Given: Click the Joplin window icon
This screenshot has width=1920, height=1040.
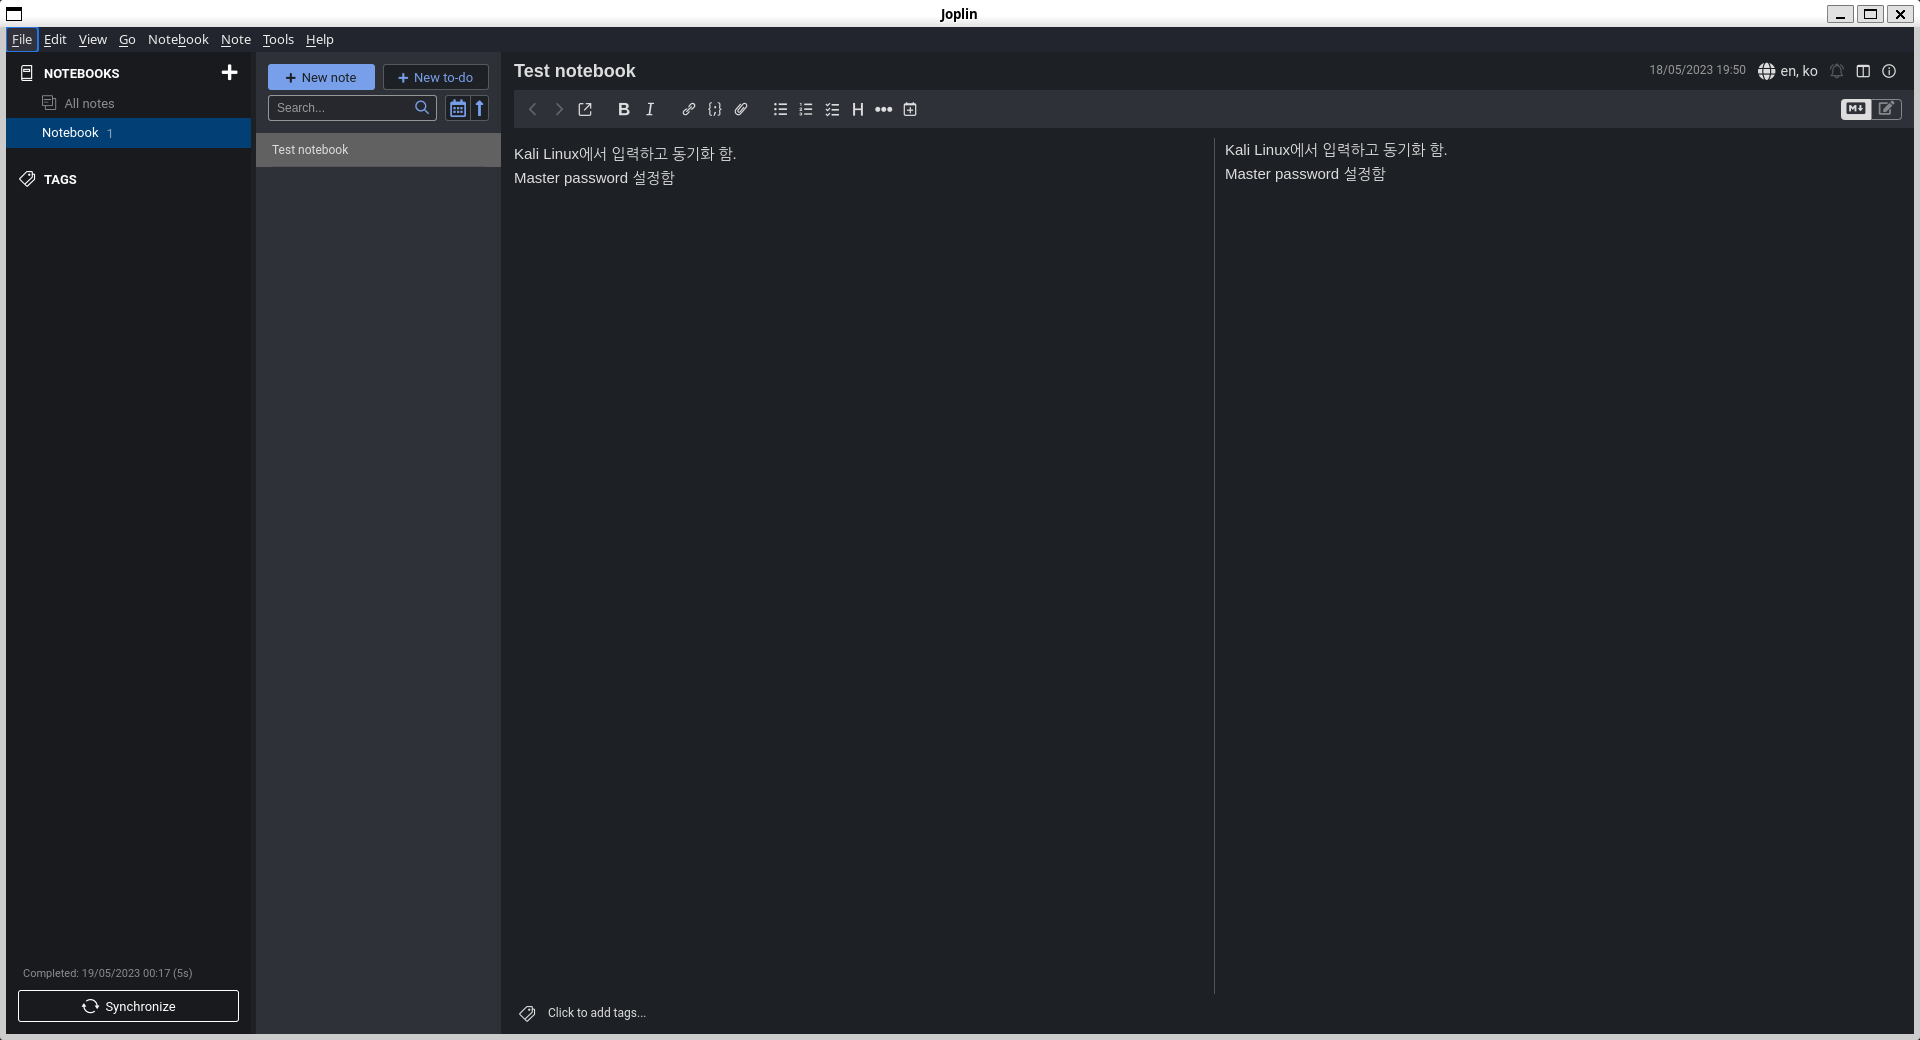Looking at the screenshot, I should (x=14, y=13).
